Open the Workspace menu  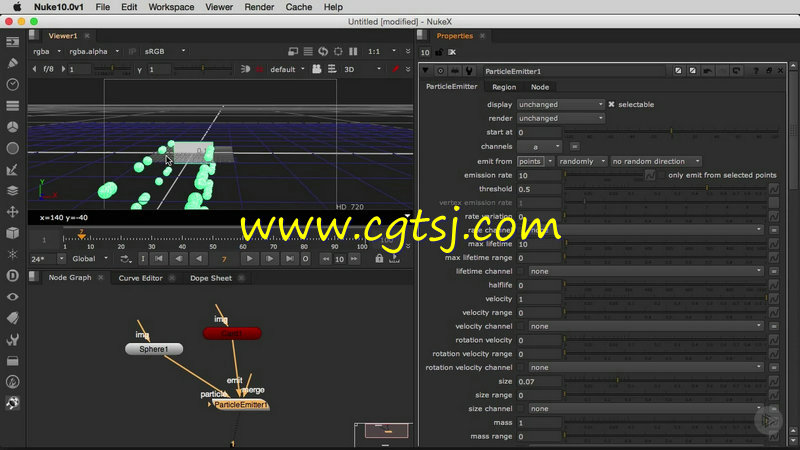pyautogui.click(x=171, y=7)
